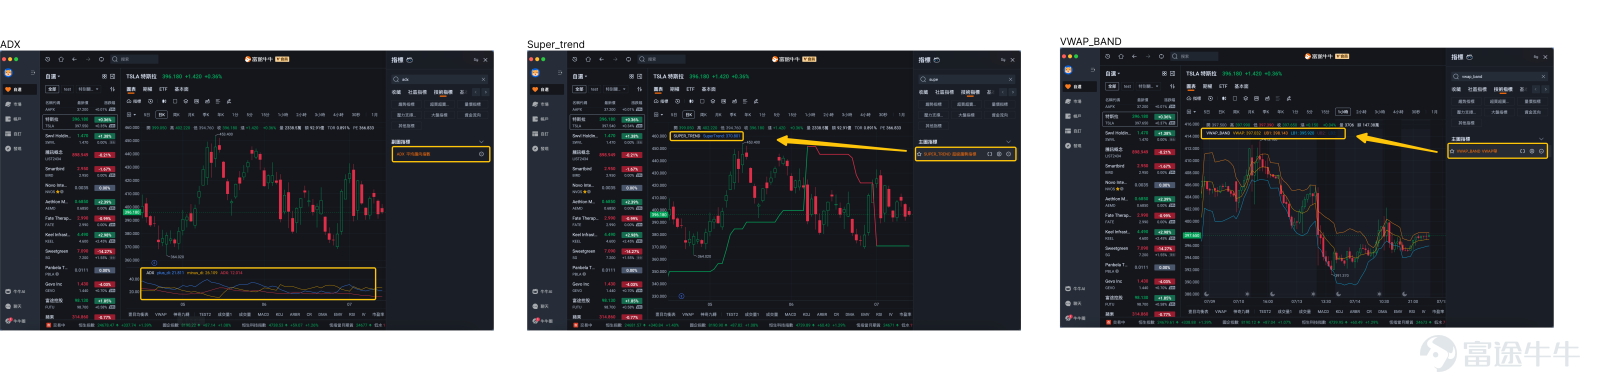1600x390 pixels.
Task: Click the SUPER_TREND legend label on the Super_trend chart
Action: click(687, 136)
